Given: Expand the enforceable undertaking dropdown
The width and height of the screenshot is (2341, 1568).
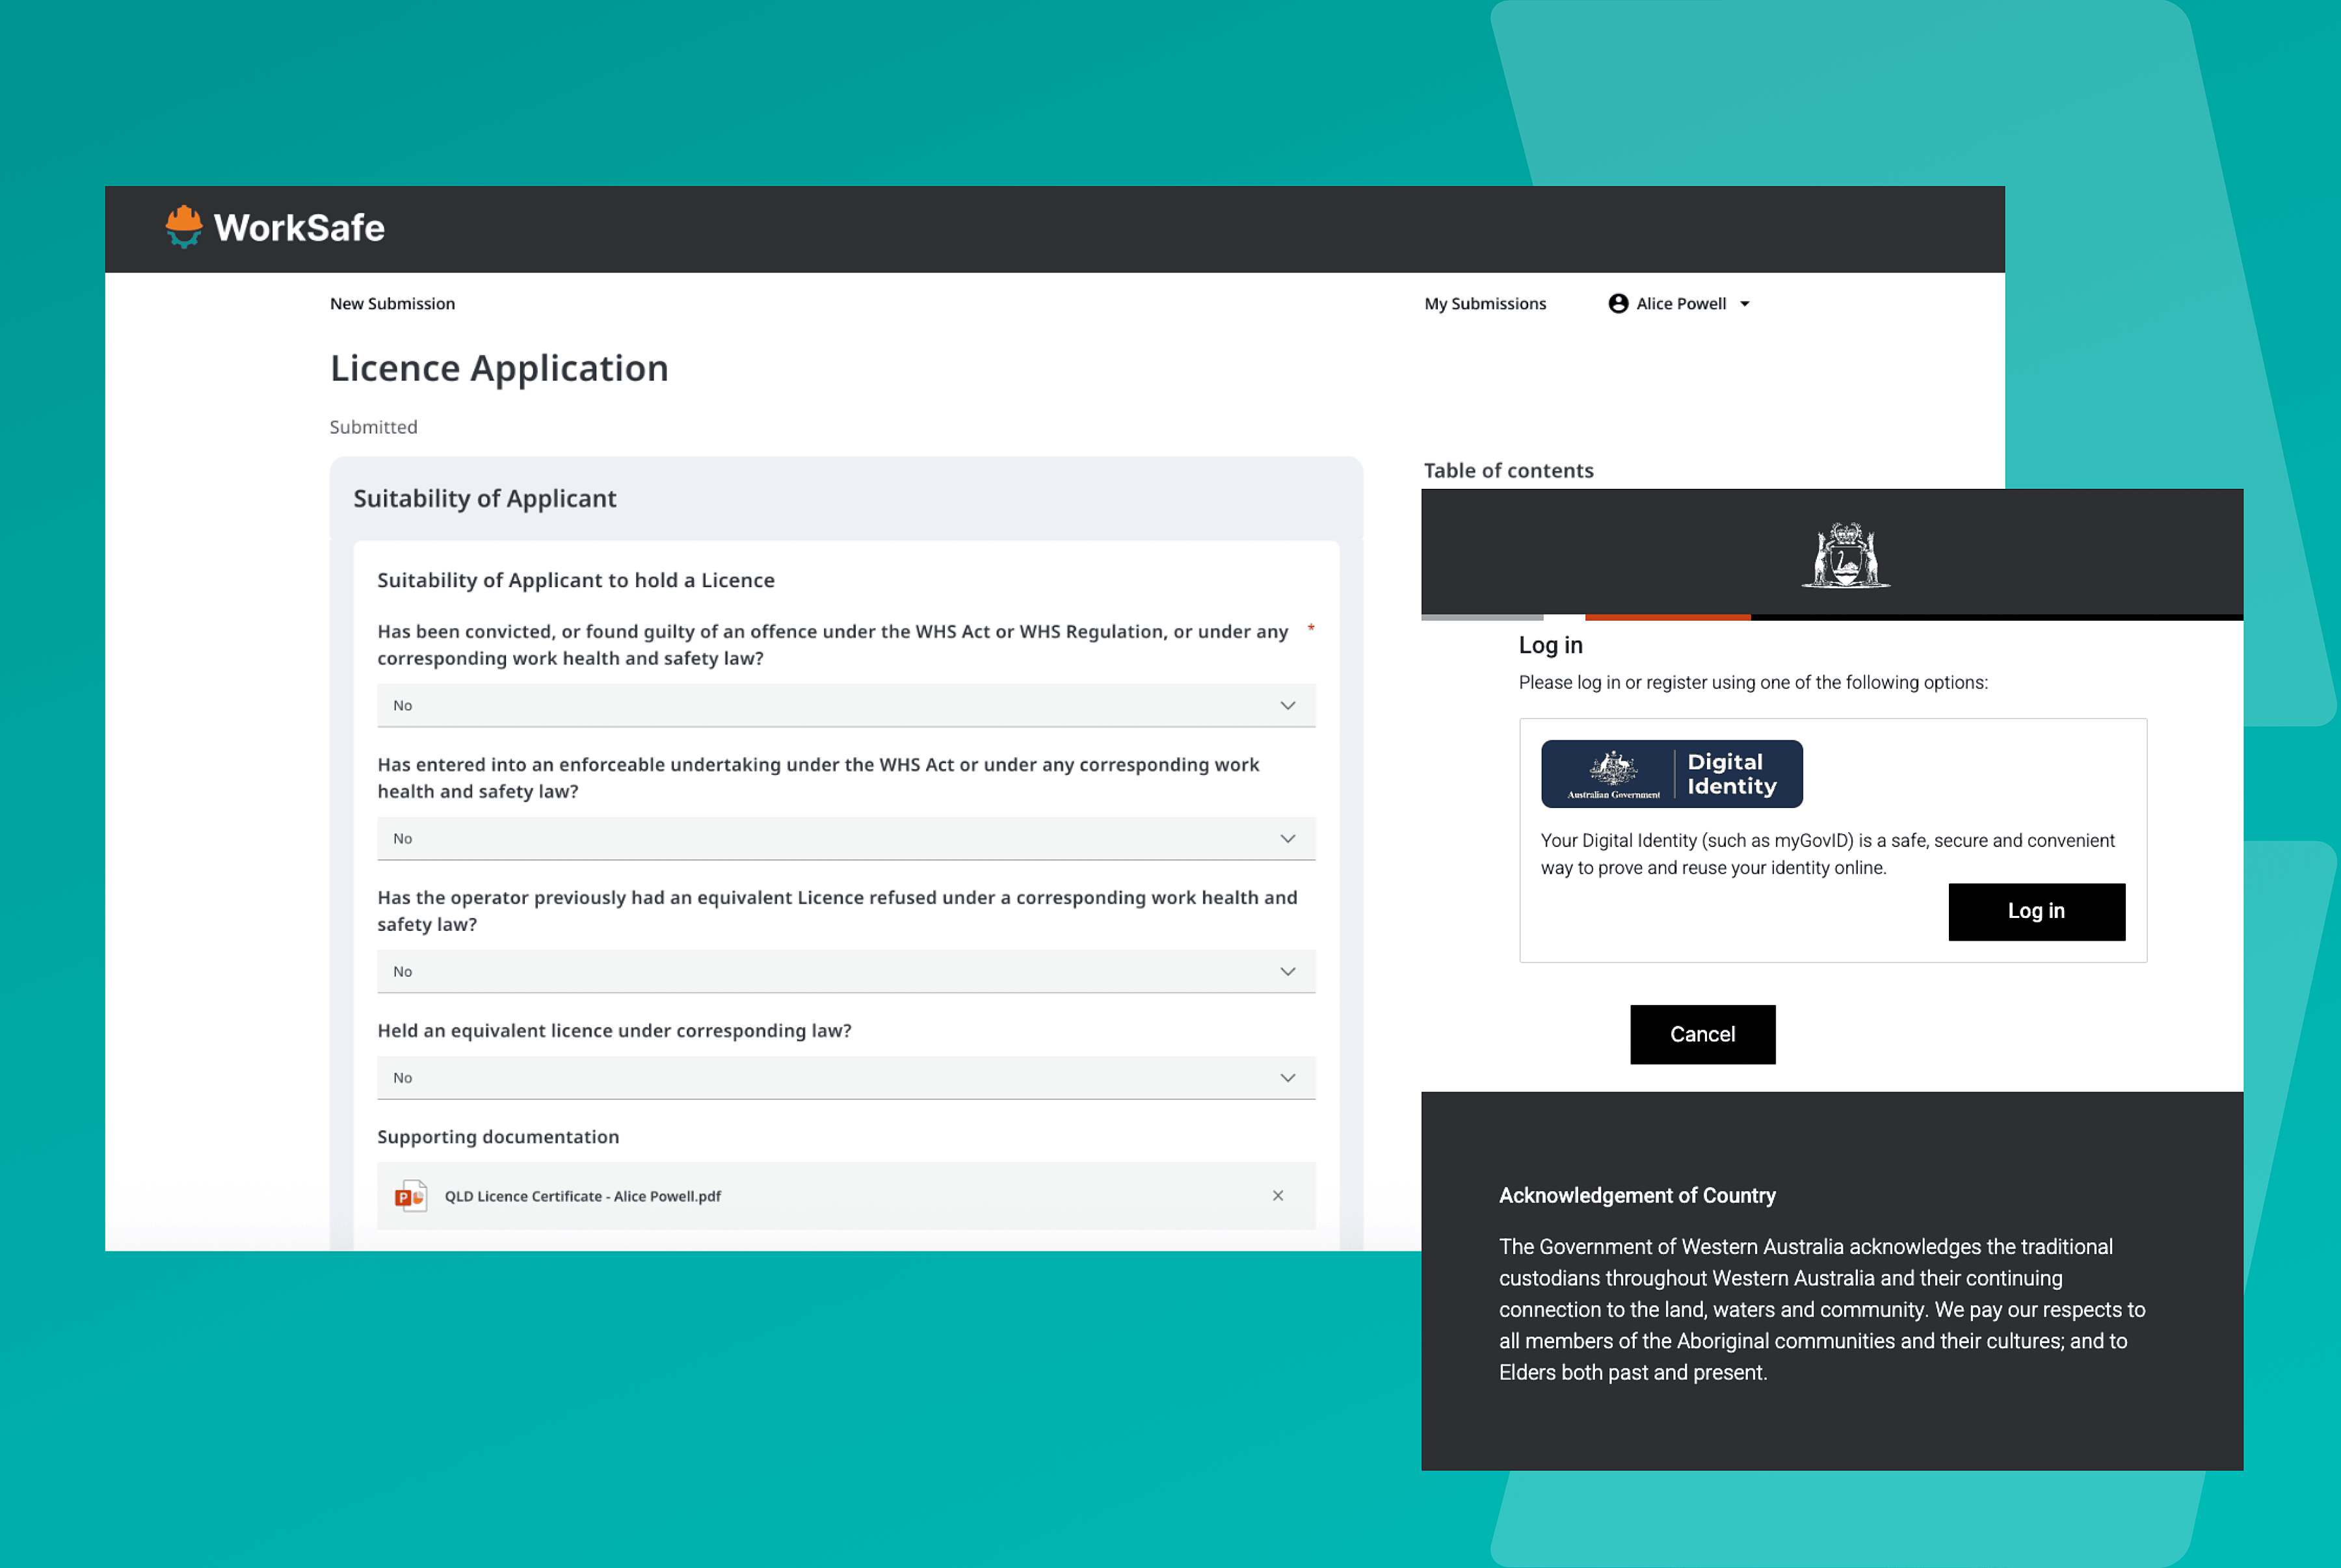Looking at the screenshot, I should click(x=846, y=838).
